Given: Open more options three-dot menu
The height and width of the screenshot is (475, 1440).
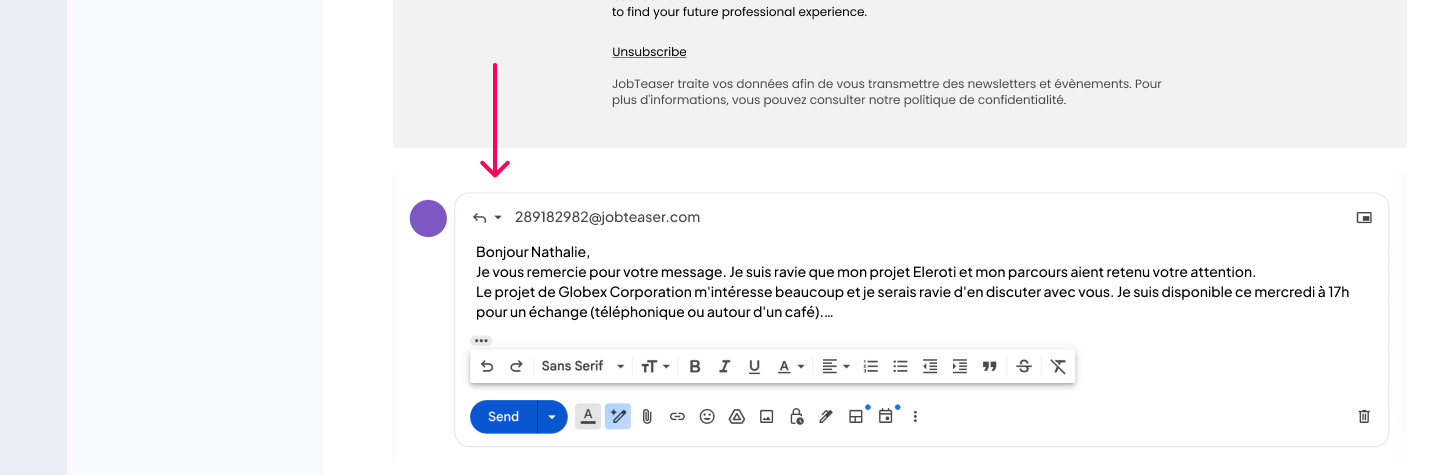Looking at the screenshot, I should point(915,417).
